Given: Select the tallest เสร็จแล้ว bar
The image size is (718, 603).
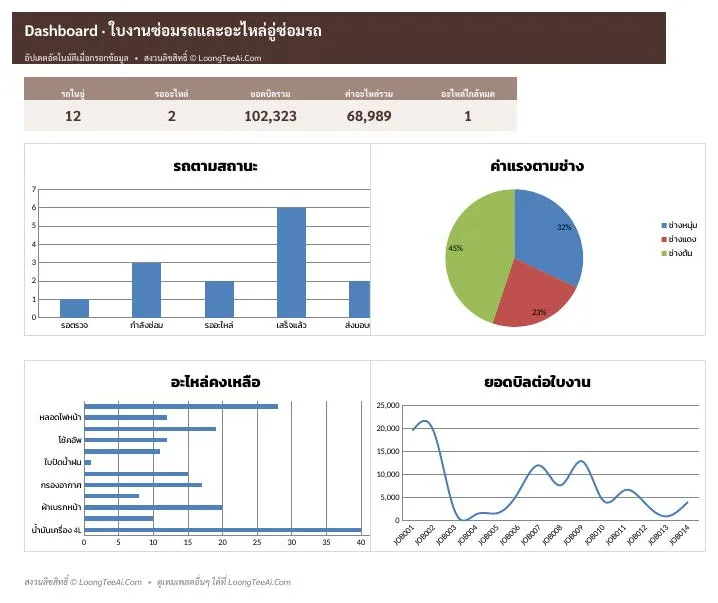Looking at the screenshot, I should point(291,262).
